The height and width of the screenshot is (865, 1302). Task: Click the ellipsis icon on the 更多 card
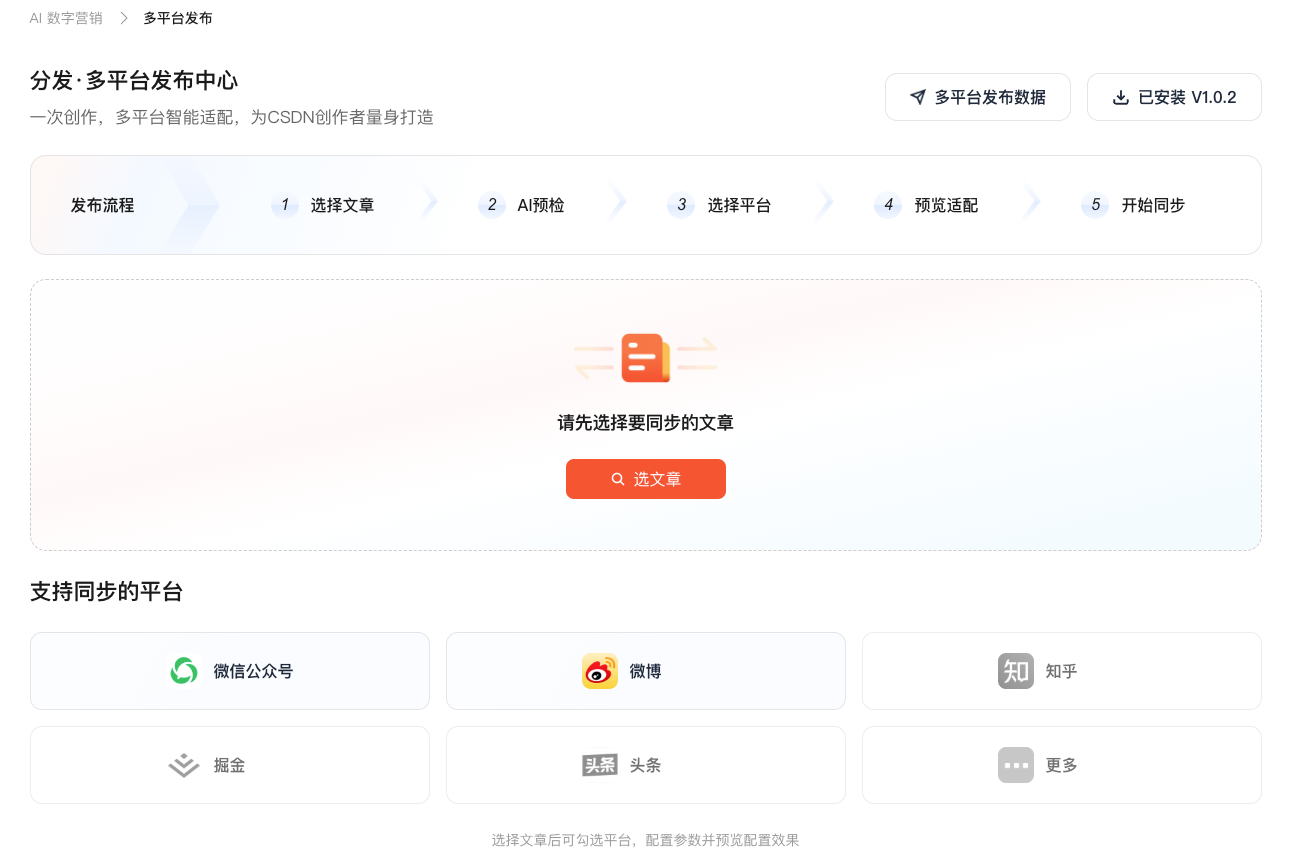coord(1015,765)
